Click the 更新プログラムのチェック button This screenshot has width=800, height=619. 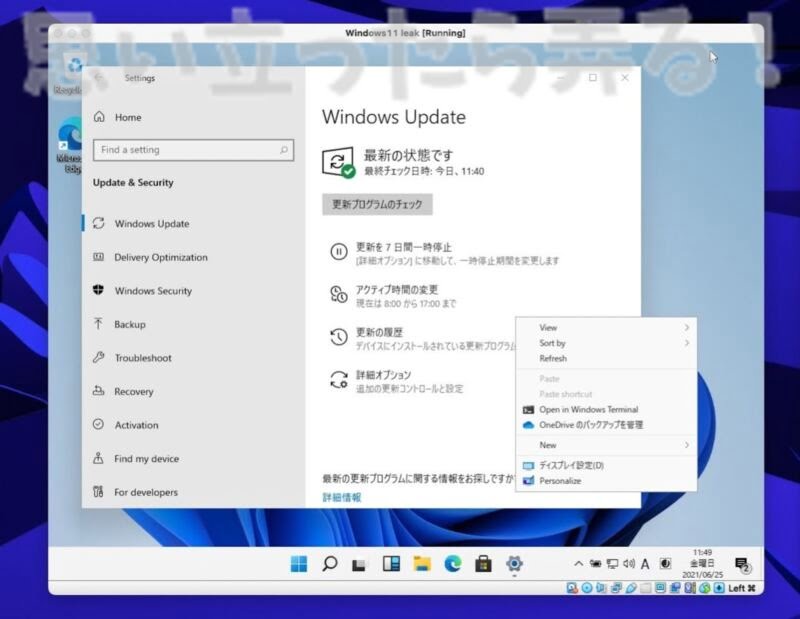pos(377,204)
